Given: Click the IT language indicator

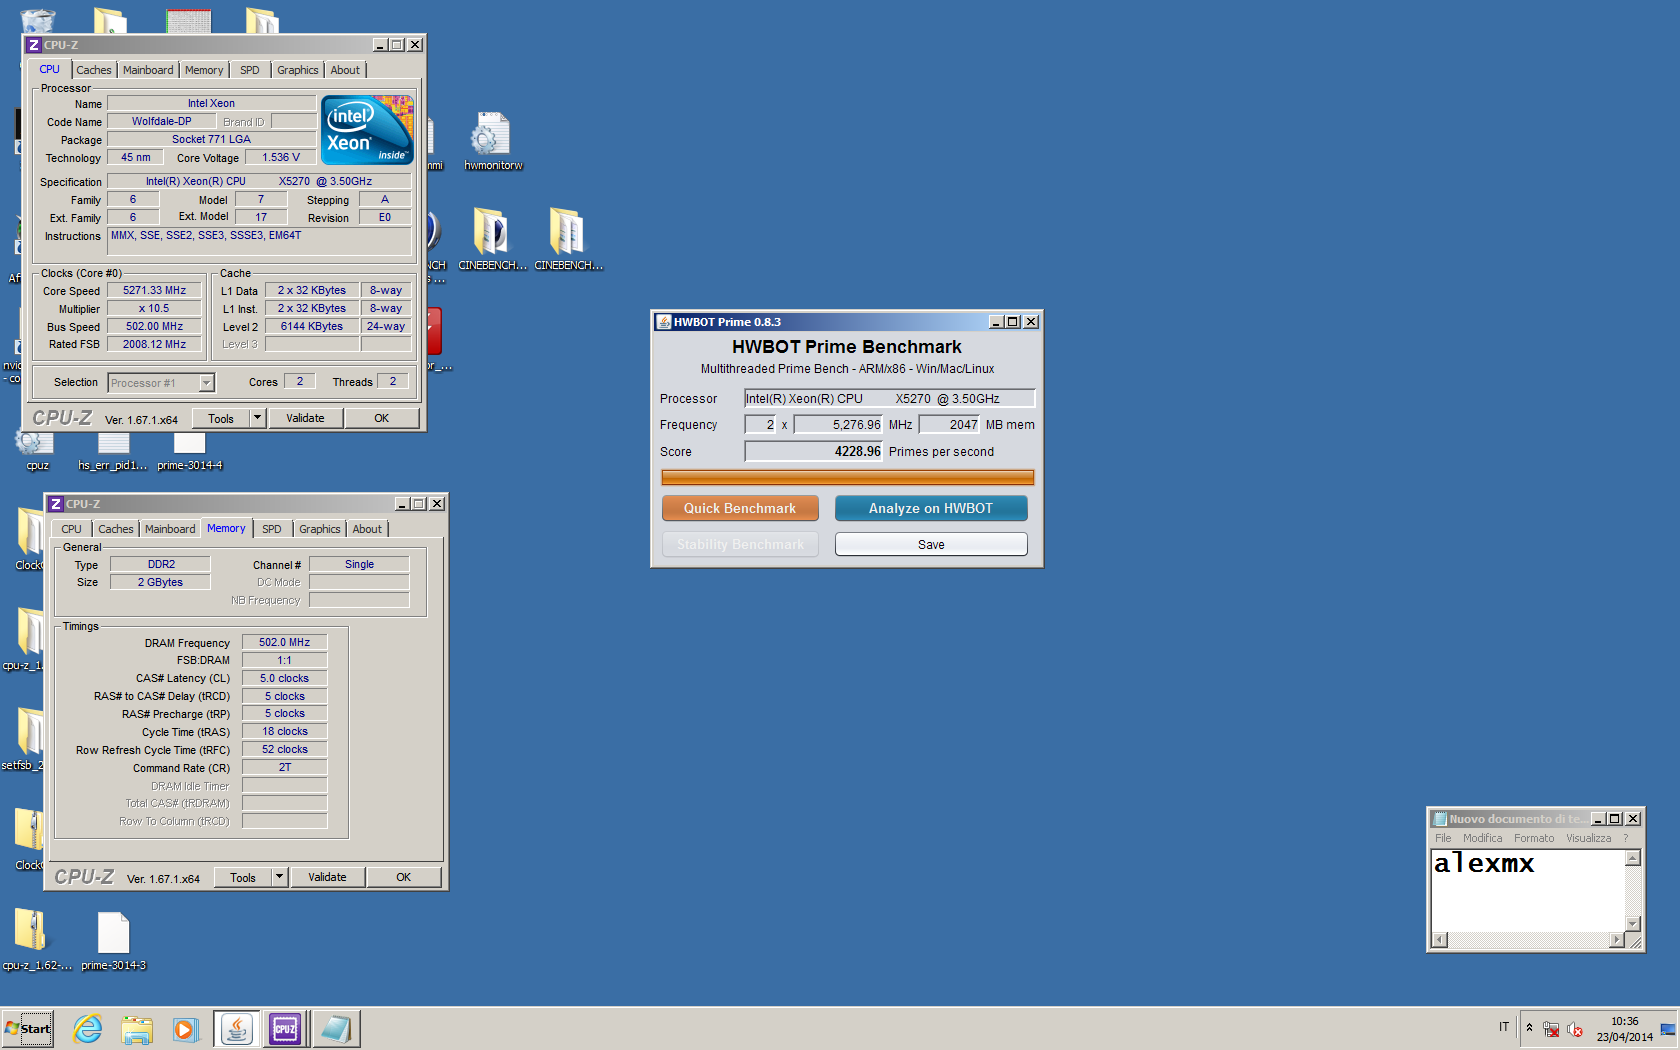Looking at the screenshot, I should (1503, 1027).
